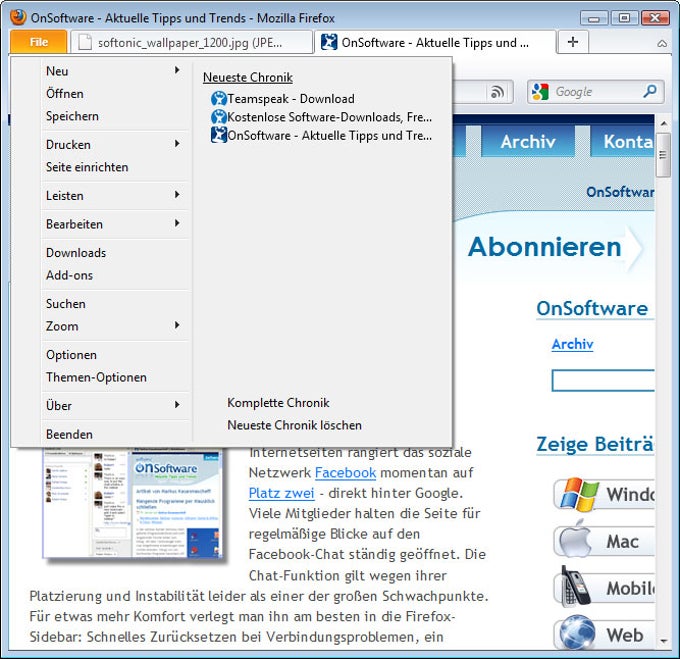This screenshot has width=680, height=659.
Task: Open Themen-Optionen menu entry
Action: point(96,378)
